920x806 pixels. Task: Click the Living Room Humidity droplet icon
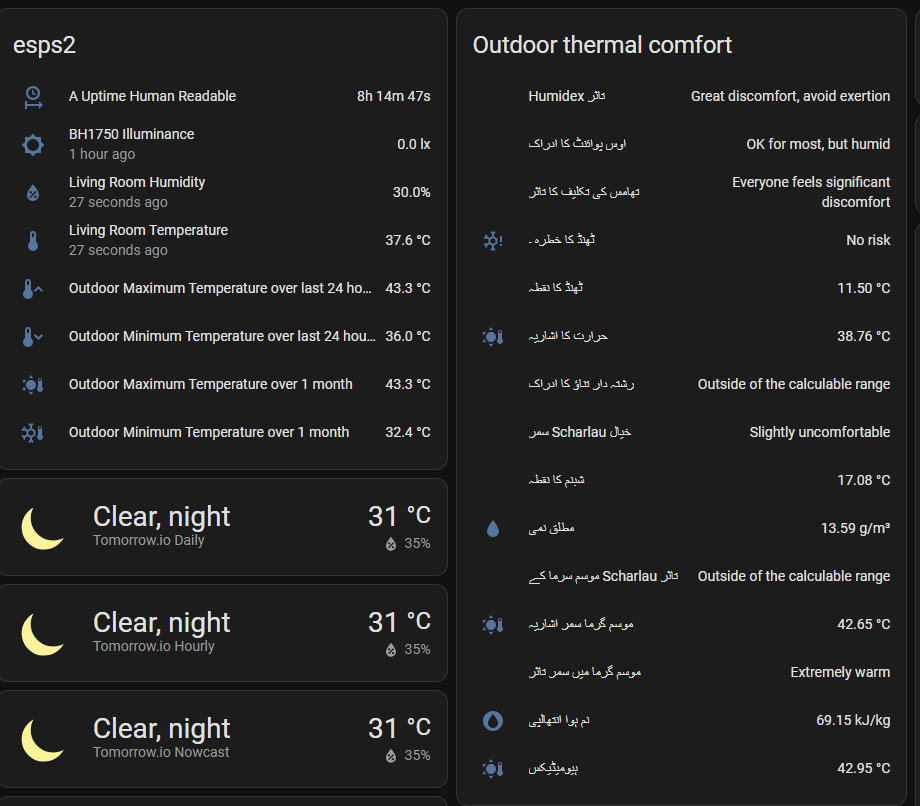click(x=33, y=192)
